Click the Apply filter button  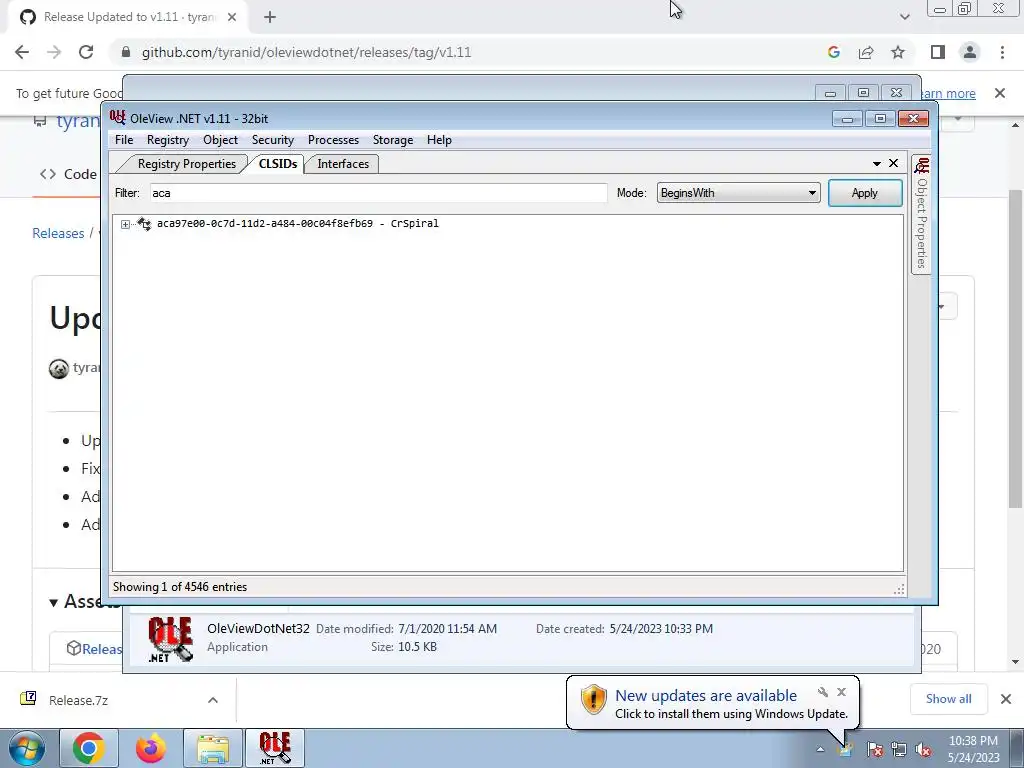pyautogui.click(x=865, y=193)
